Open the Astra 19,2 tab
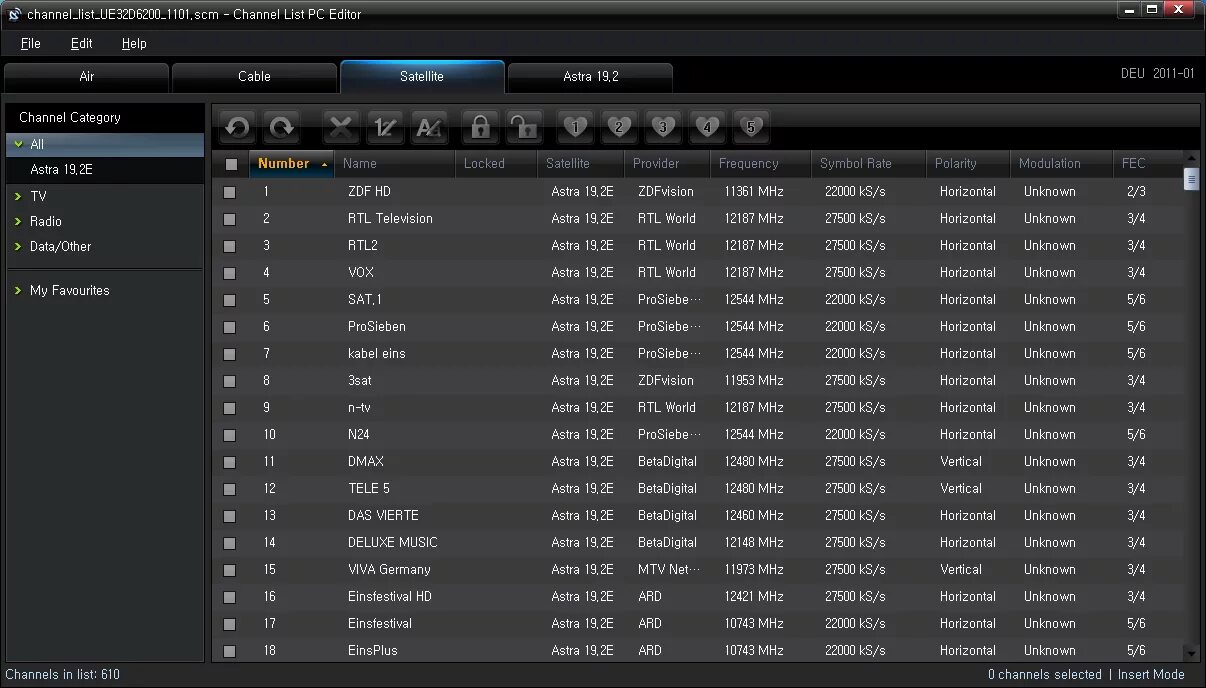The height and width of the screenshot is (688, 1206). [x=590, y=77]
